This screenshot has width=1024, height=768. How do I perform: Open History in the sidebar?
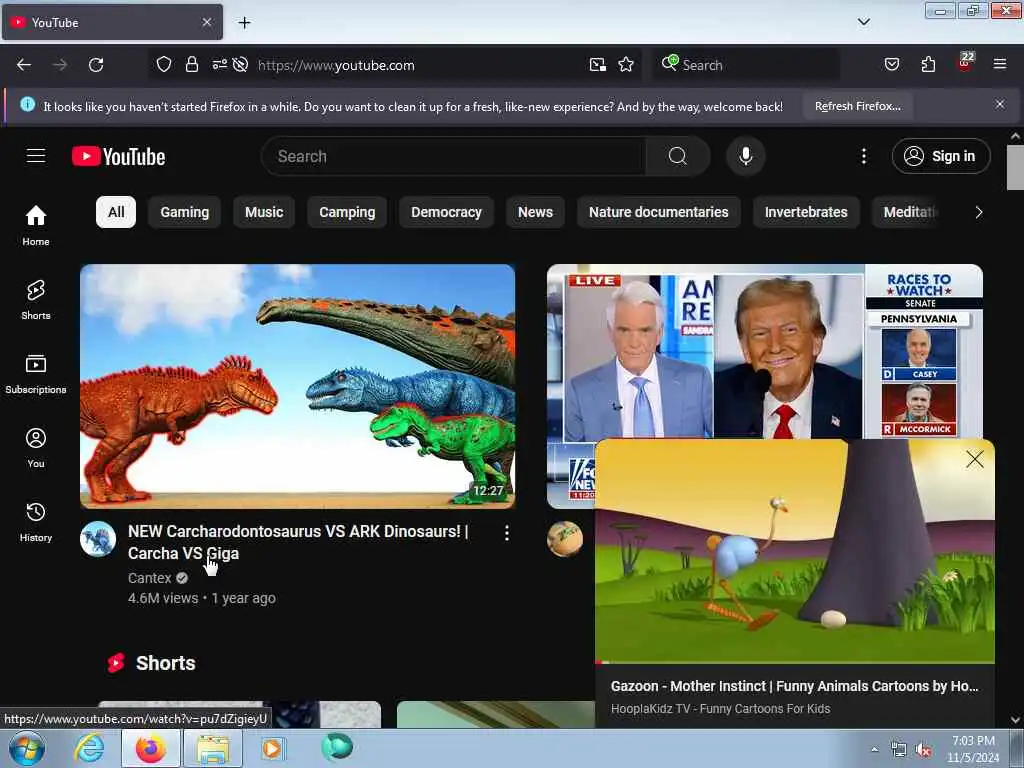36,522
